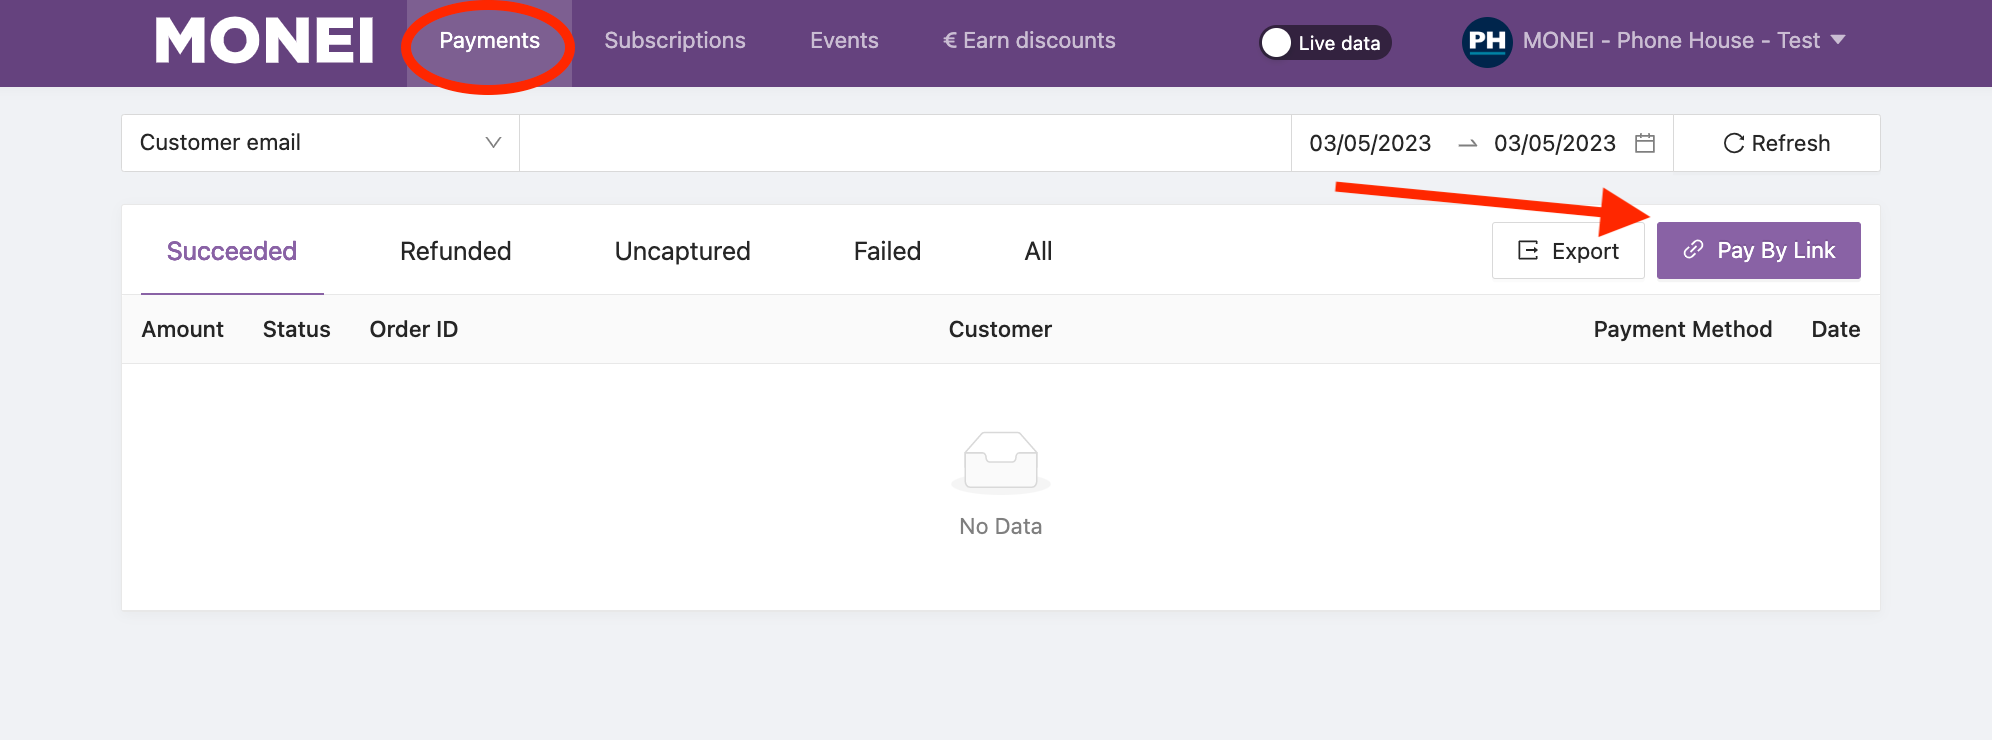
Task: View Failed payments tab
Action: tap(887, 251)
